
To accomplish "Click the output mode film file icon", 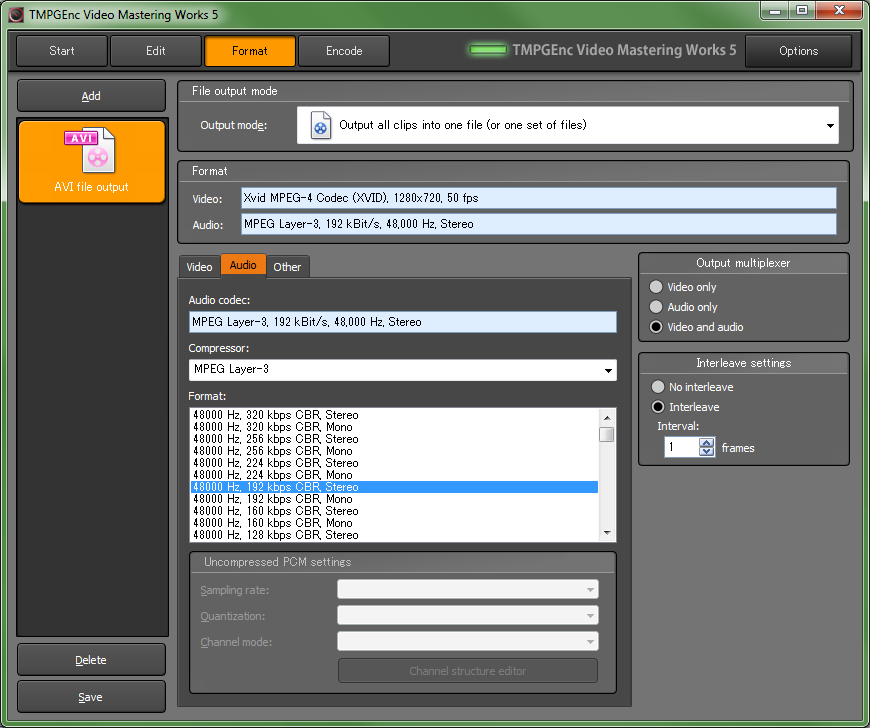I will point(321,125).
